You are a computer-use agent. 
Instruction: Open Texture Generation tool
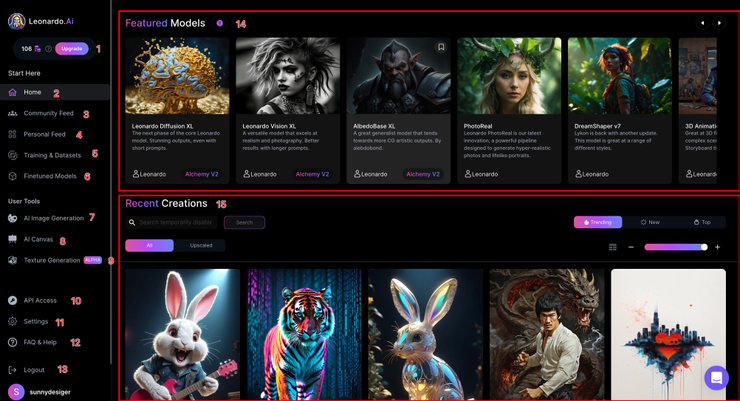point(52,260)
